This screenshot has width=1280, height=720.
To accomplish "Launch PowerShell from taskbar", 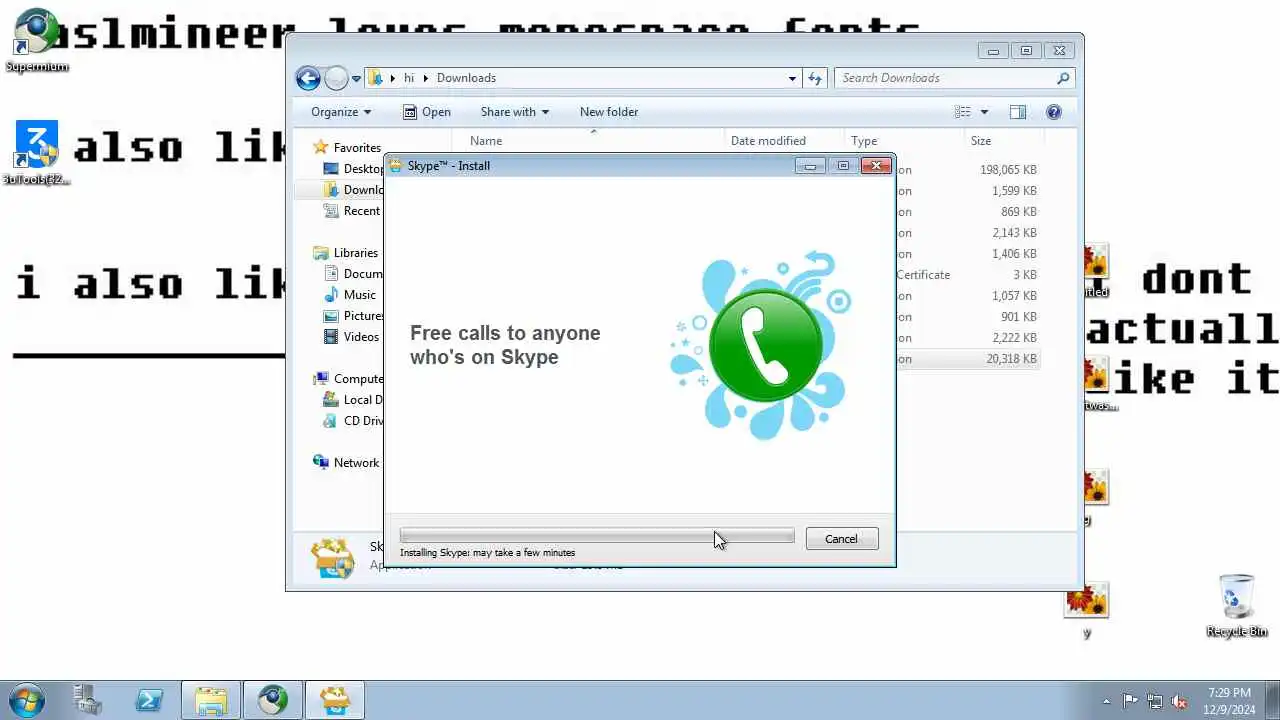I will [x=150, y=700].
